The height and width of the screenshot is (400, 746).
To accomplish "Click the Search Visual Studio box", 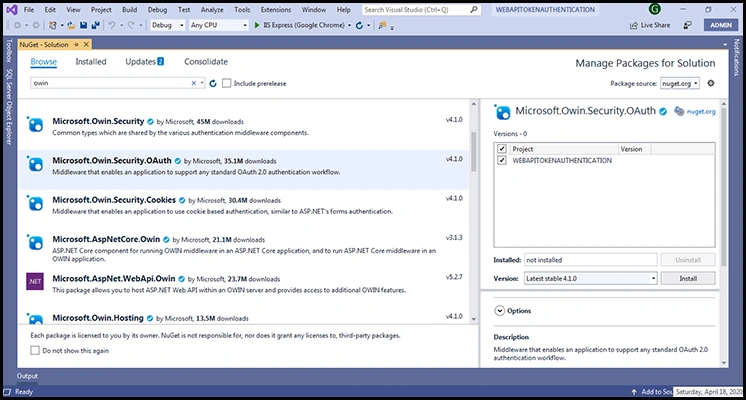I will tap(422, 10).
